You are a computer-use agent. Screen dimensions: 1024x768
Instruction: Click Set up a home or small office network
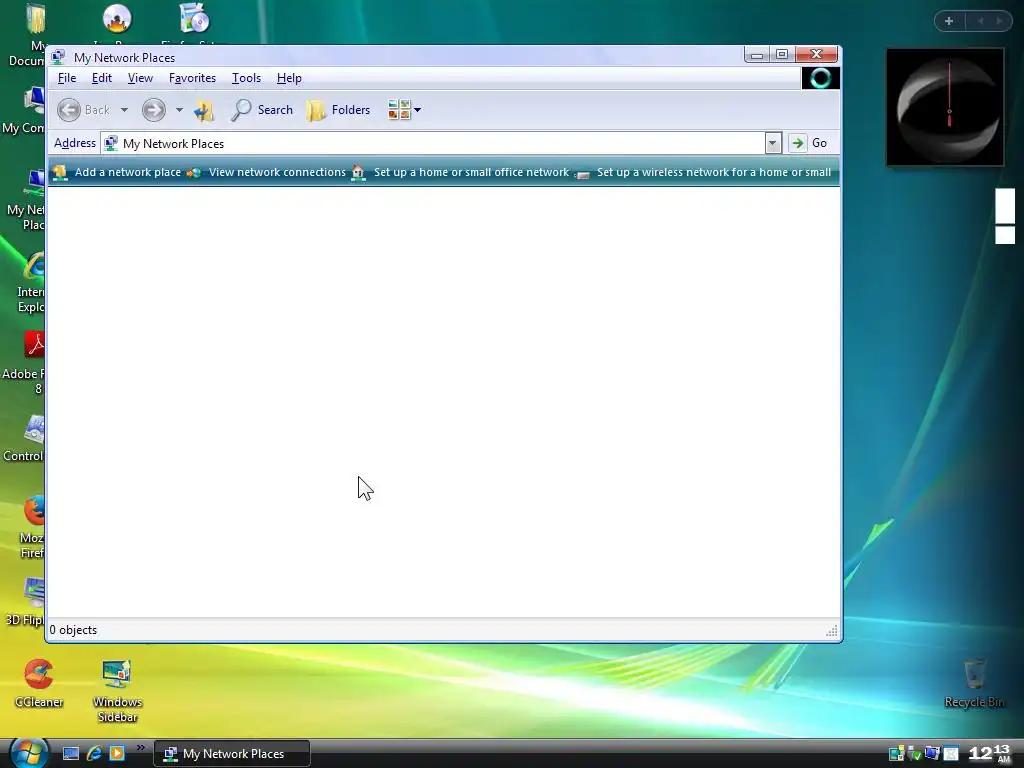coord(460,172)
